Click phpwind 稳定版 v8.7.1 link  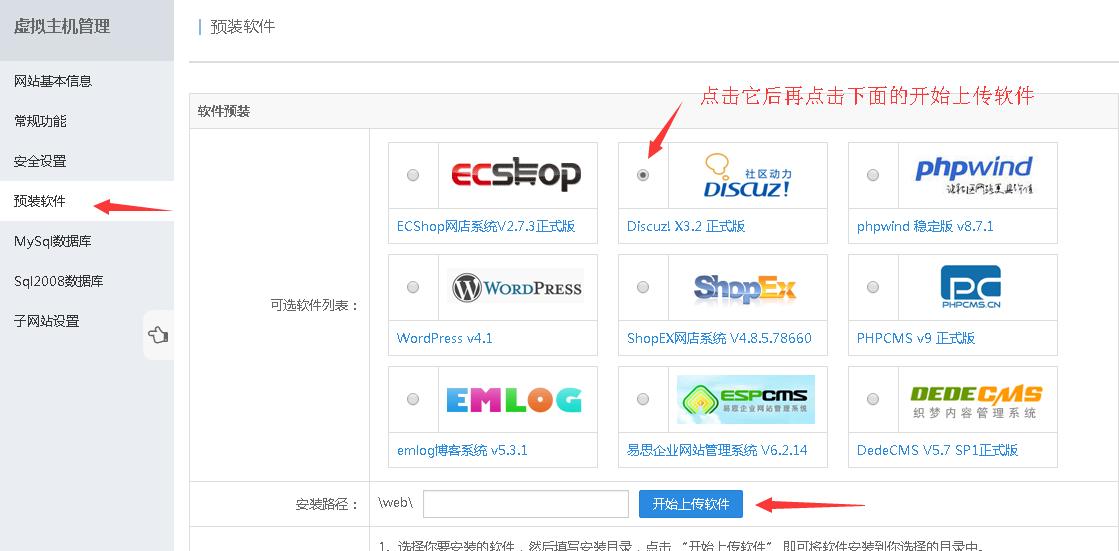point(925,226)
